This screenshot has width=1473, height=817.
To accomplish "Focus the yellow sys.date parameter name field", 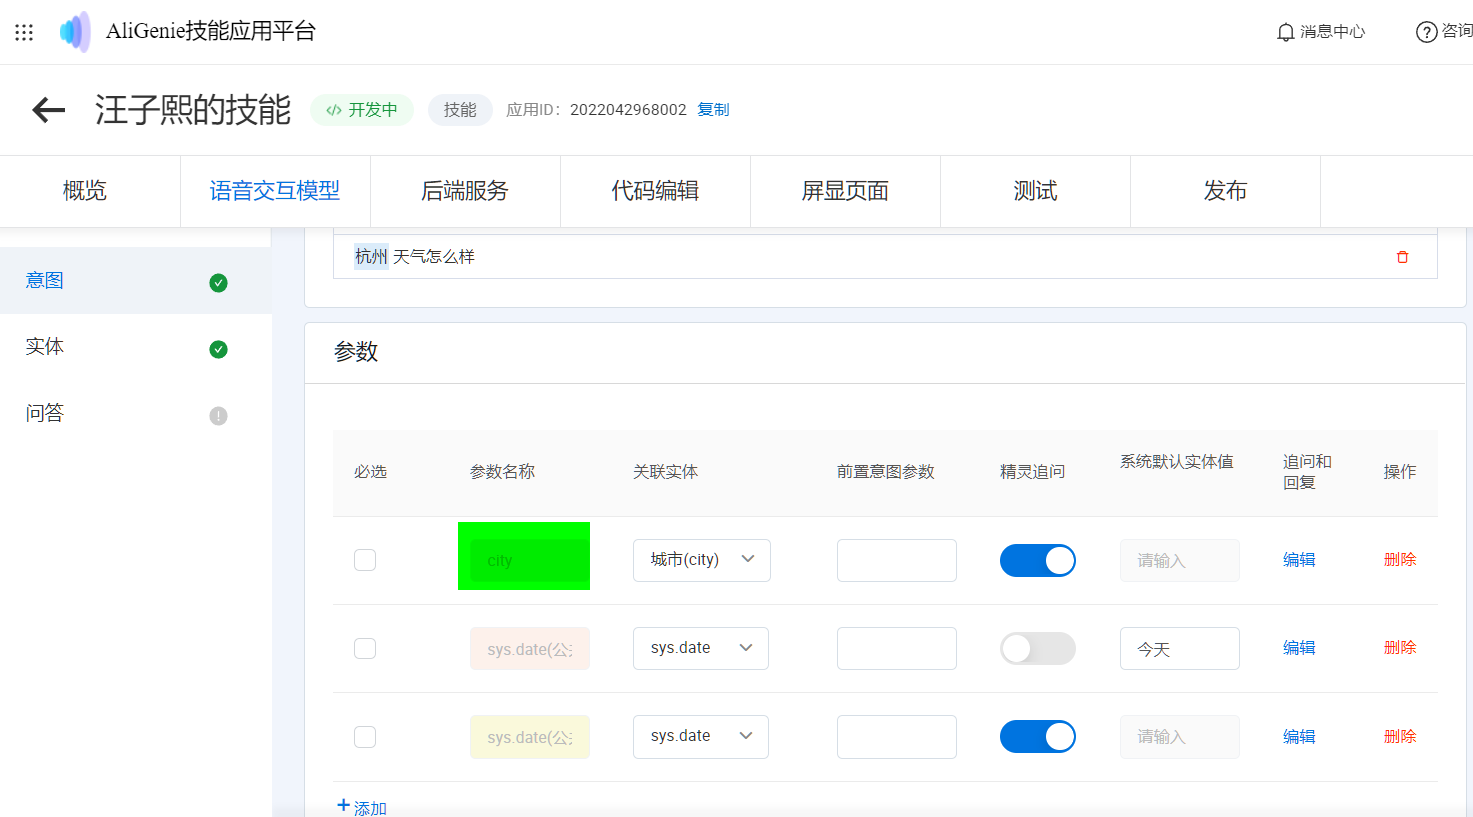I will (x=530, y=737).
